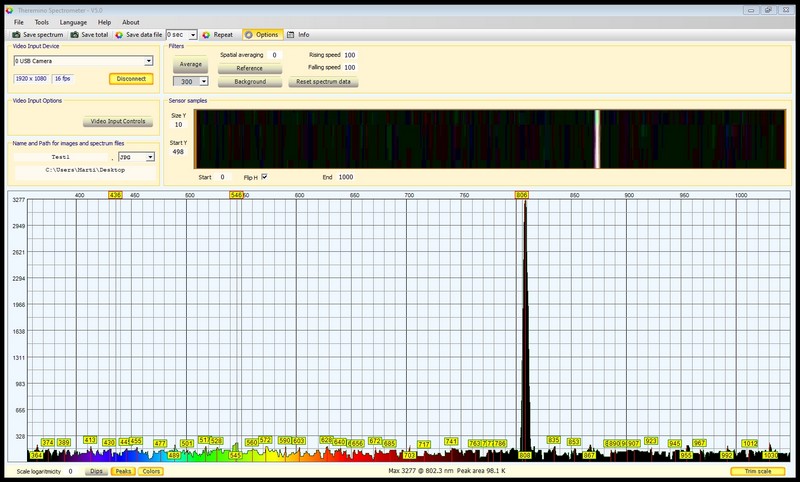
Task: Click the Save total camera icon
Action: click(x=74, y=34)
